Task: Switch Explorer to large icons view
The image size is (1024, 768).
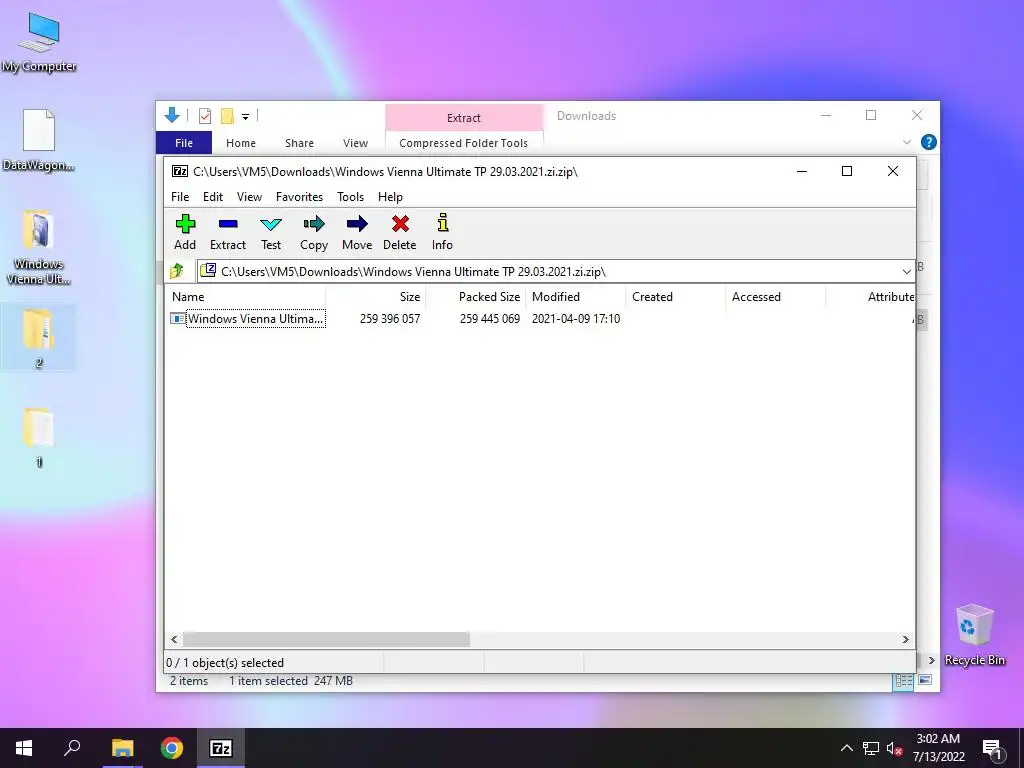Action: (x=925, y=680)
